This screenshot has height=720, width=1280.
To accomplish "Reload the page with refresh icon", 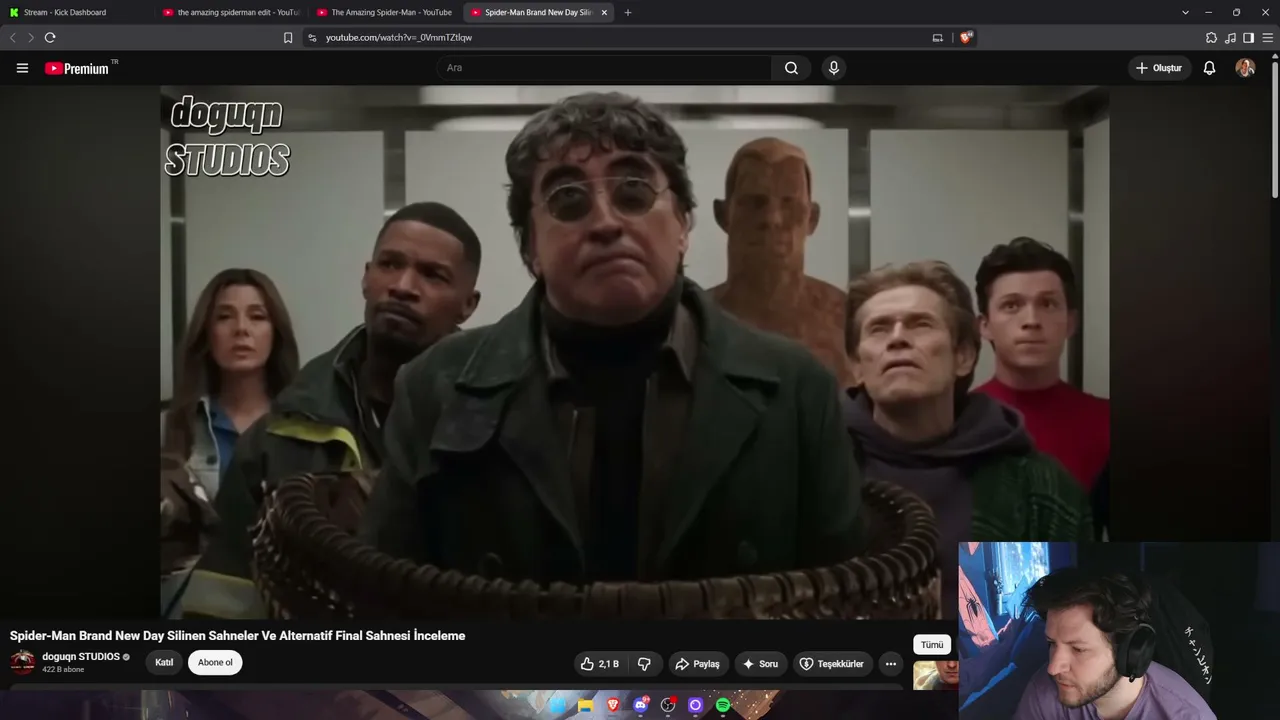I will tap(50, 38).
